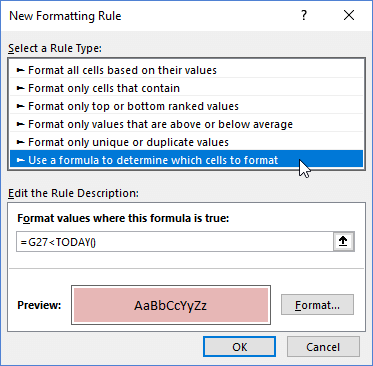Click the 'Preview:' label

tap(39, 305)
